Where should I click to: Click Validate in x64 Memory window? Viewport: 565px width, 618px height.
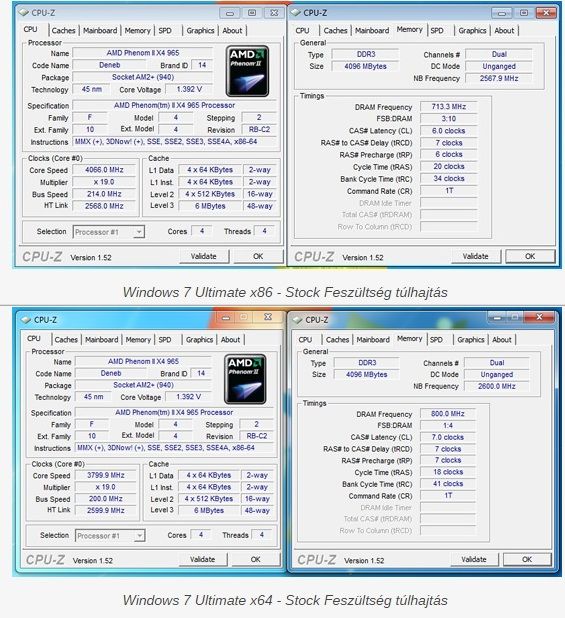point(474,559)
